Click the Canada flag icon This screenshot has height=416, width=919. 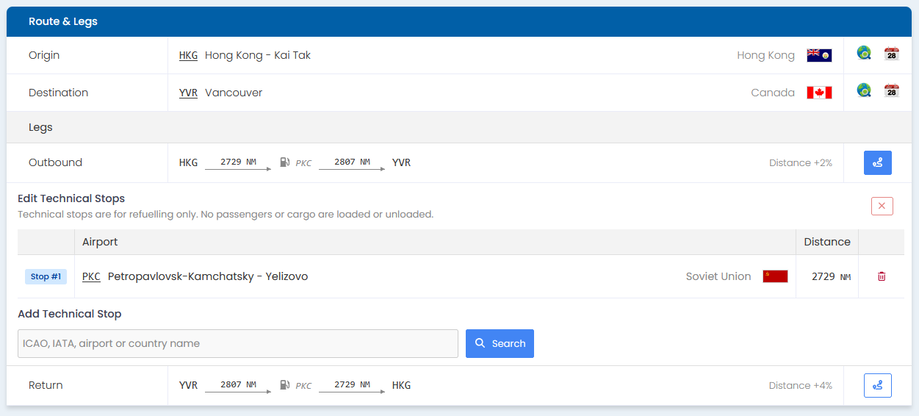(819, 93)
